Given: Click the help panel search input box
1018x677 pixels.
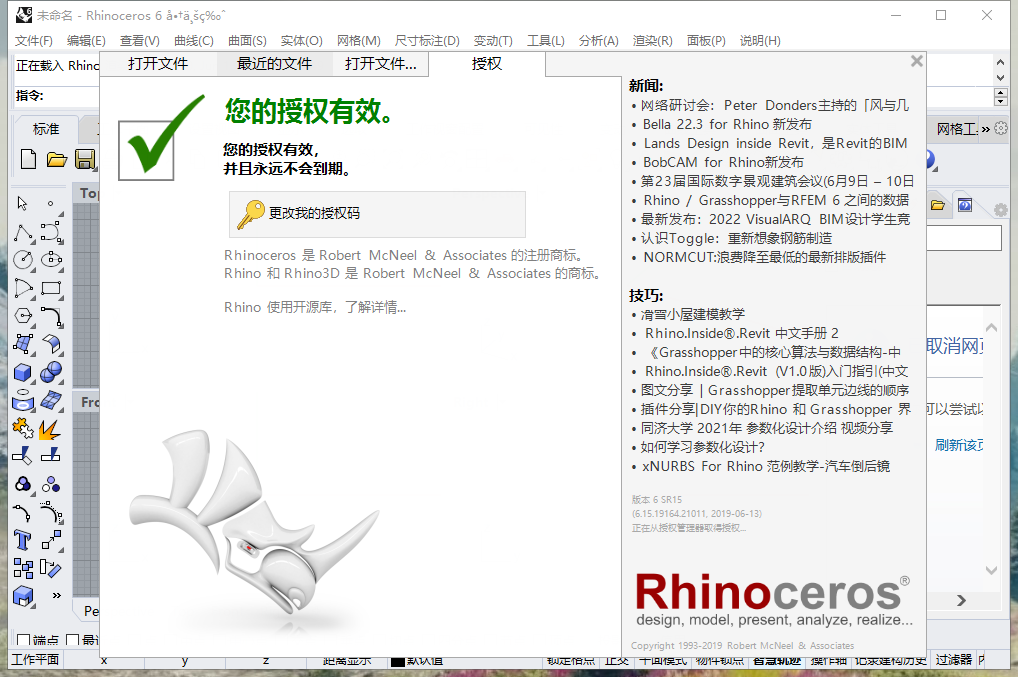Looking at the screenshot, I should (964, 238).
